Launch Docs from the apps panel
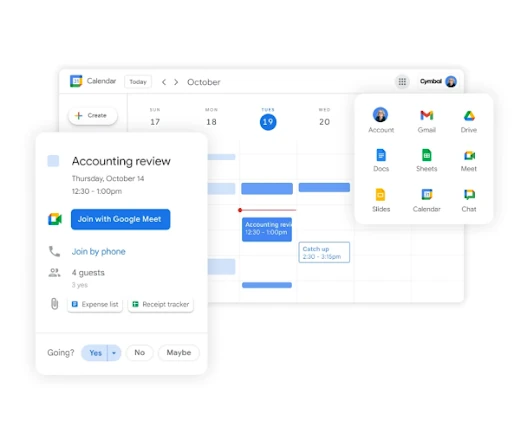527x433 pixels. (x=381, y=160)
